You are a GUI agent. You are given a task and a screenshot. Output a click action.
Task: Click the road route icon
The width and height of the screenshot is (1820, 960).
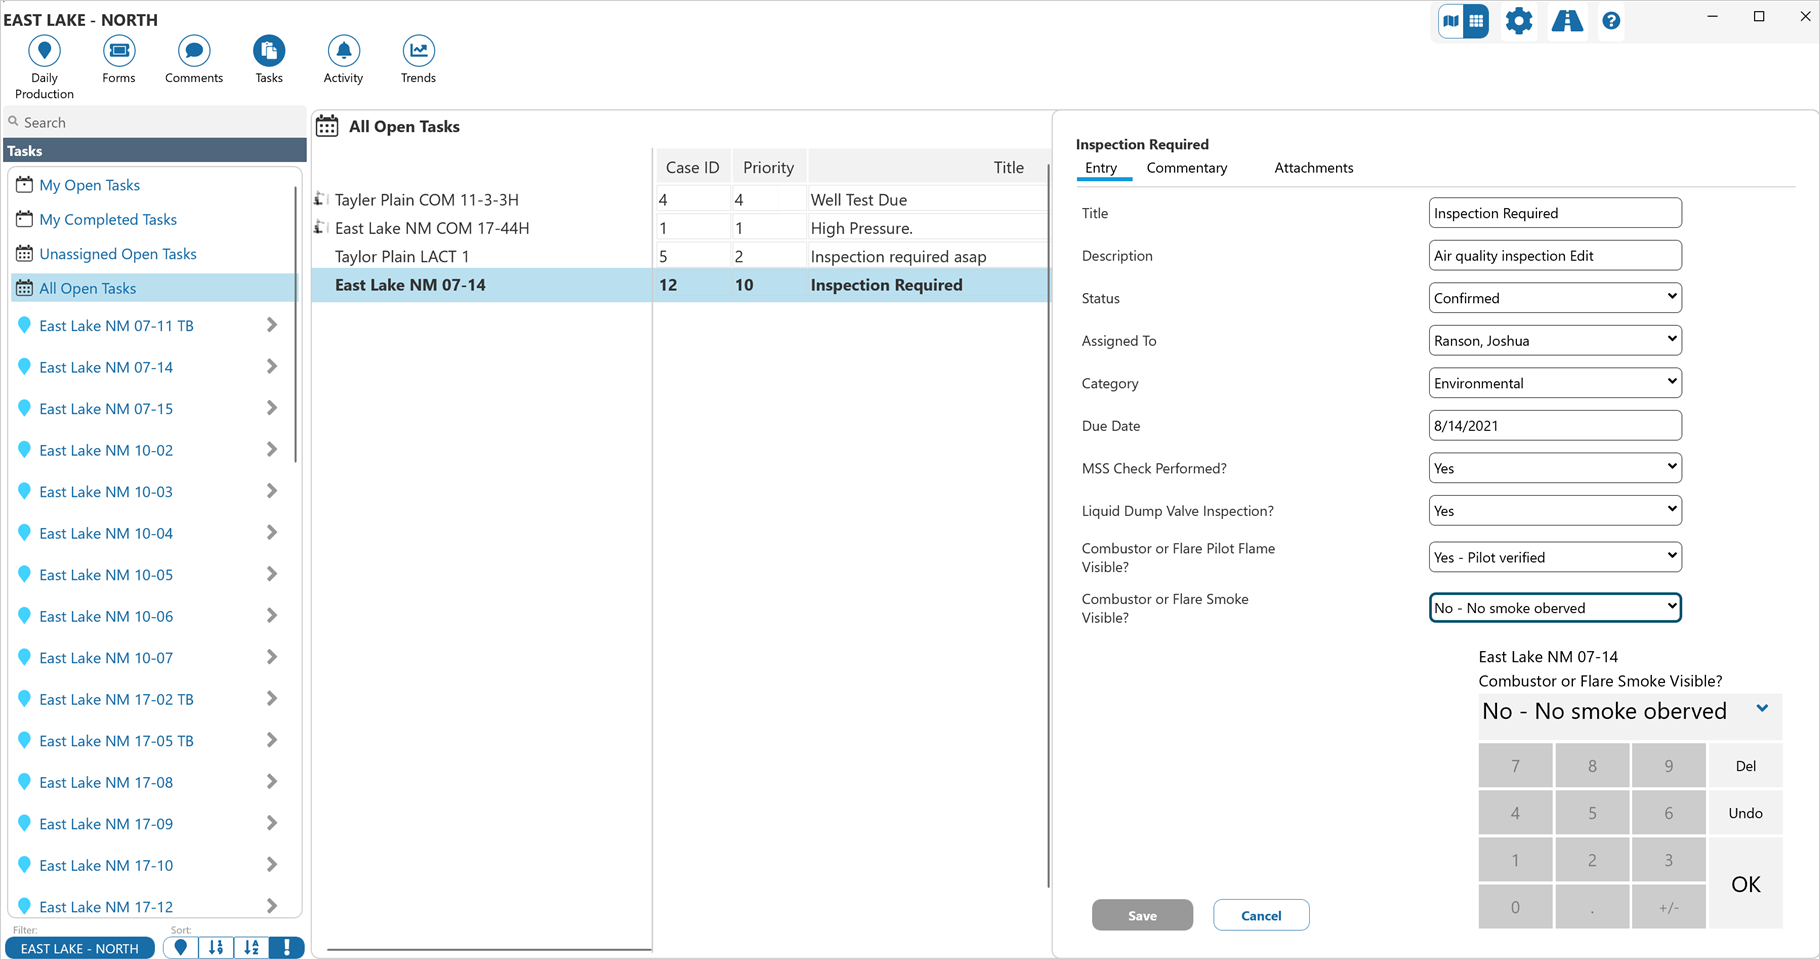tap(1566, 21)
